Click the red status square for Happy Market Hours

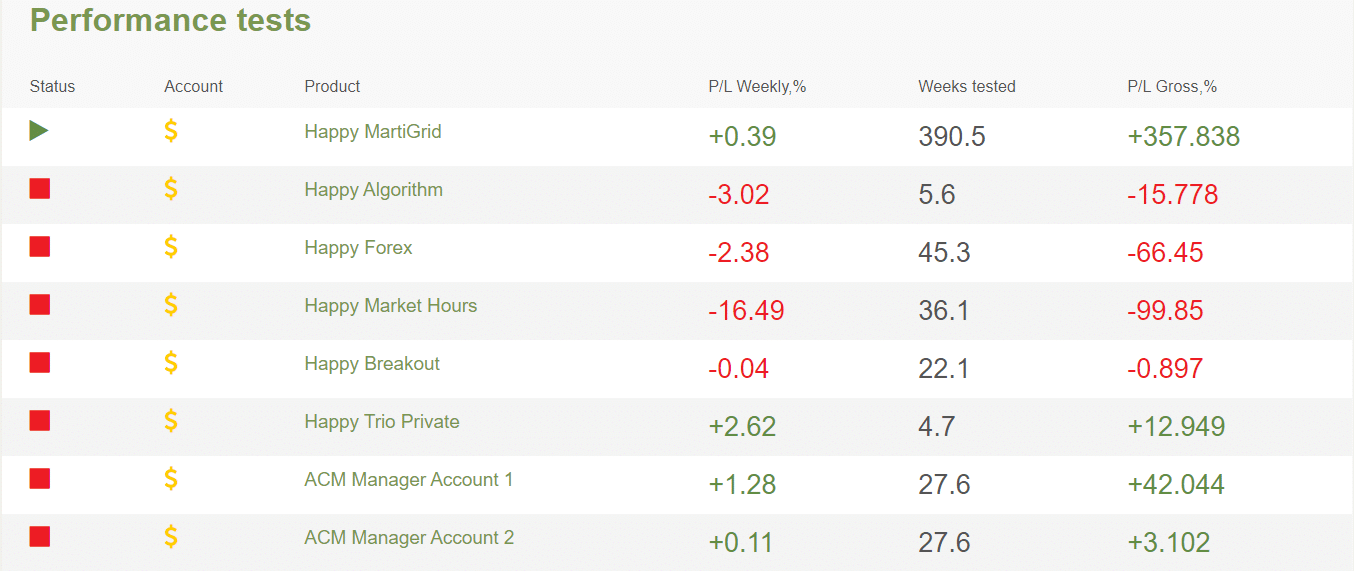pyautogui.click(x=40, y=304)
